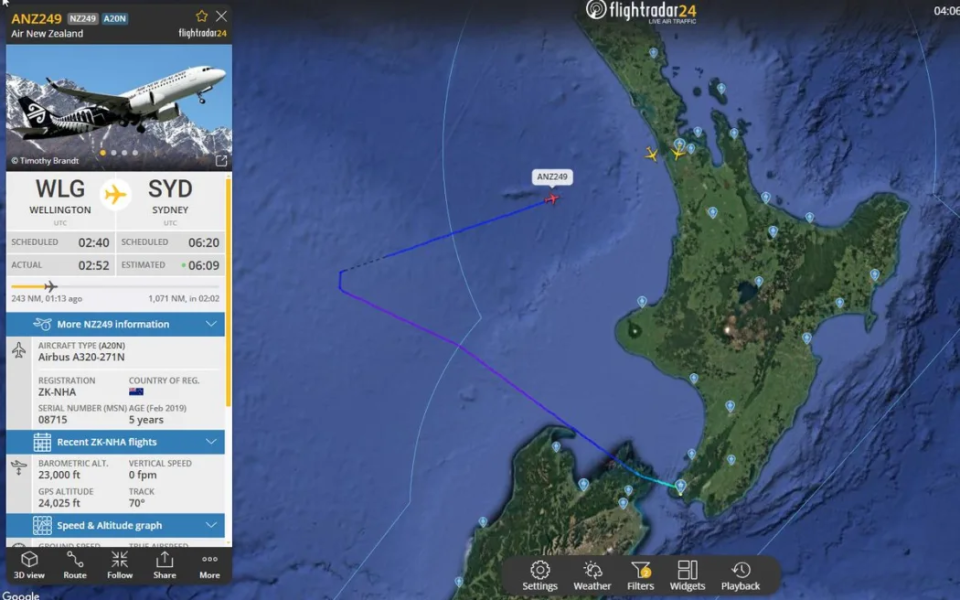Open Filters panel
This screenshot has height=600, width=960.
point(640,576)
